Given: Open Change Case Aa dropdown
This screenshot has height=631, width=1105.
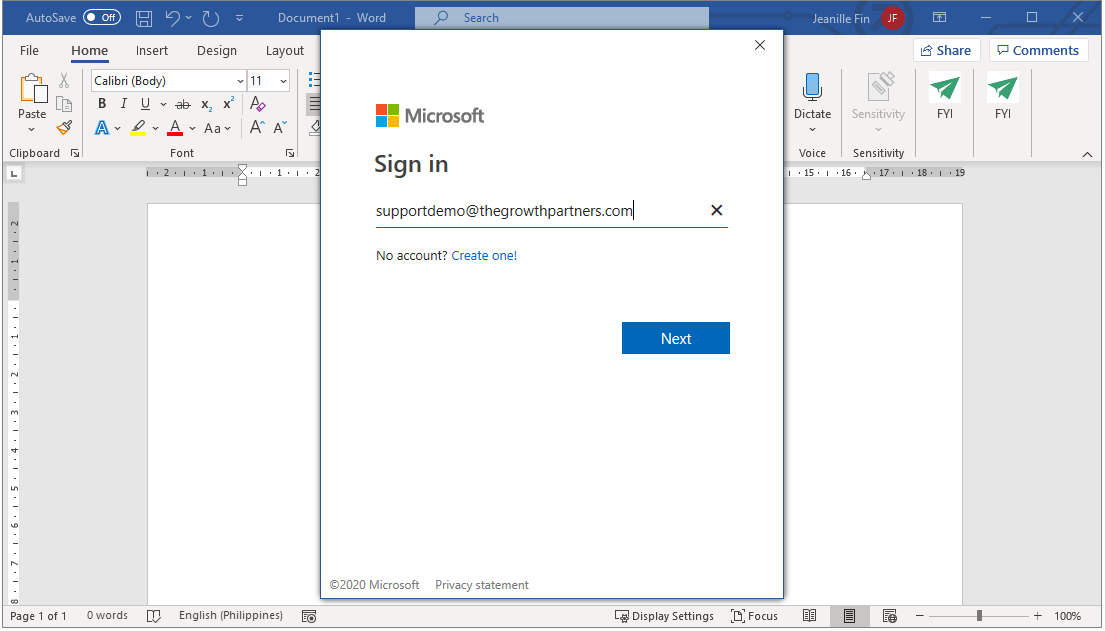Looking at the screenshot, I should coord(217,128).
